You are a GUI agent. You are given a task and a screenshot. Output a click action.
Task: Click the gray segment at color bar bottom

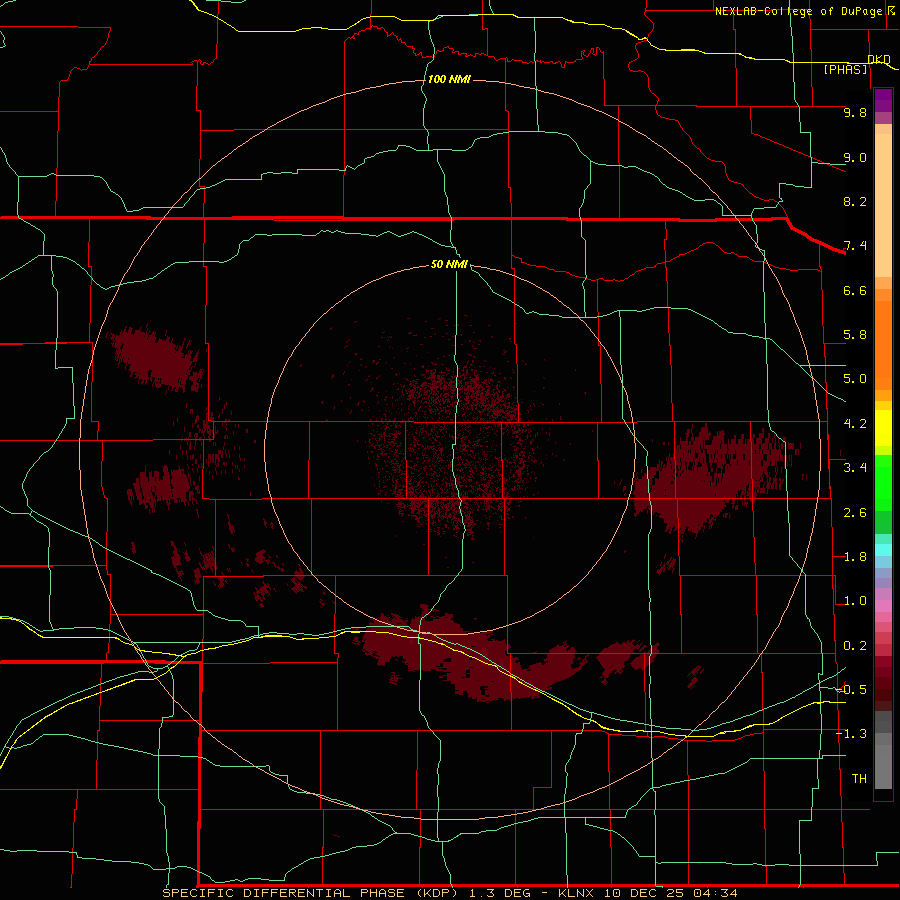point(883,763)
